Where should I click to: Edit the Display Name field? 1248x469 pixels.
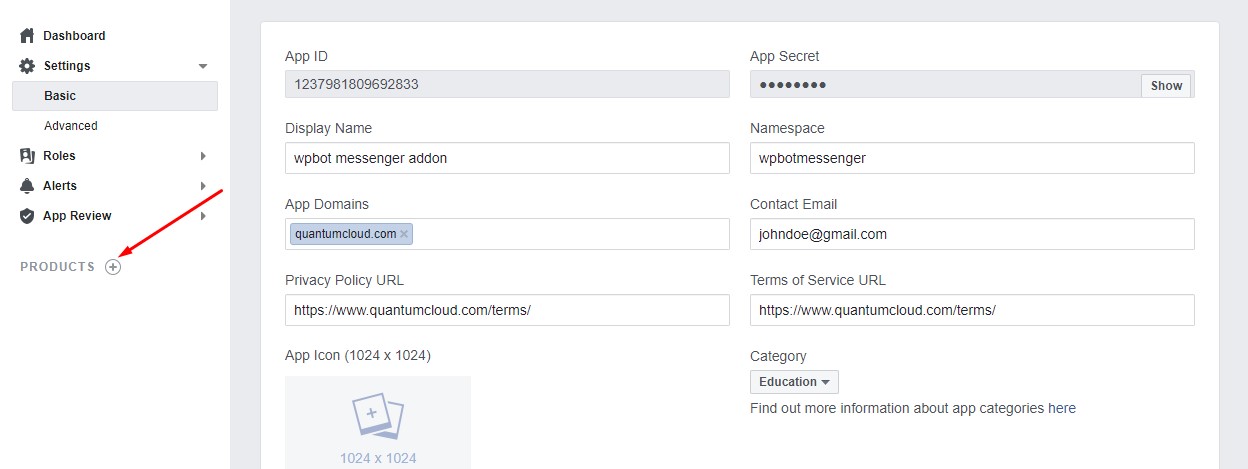(x=507, y=158)
